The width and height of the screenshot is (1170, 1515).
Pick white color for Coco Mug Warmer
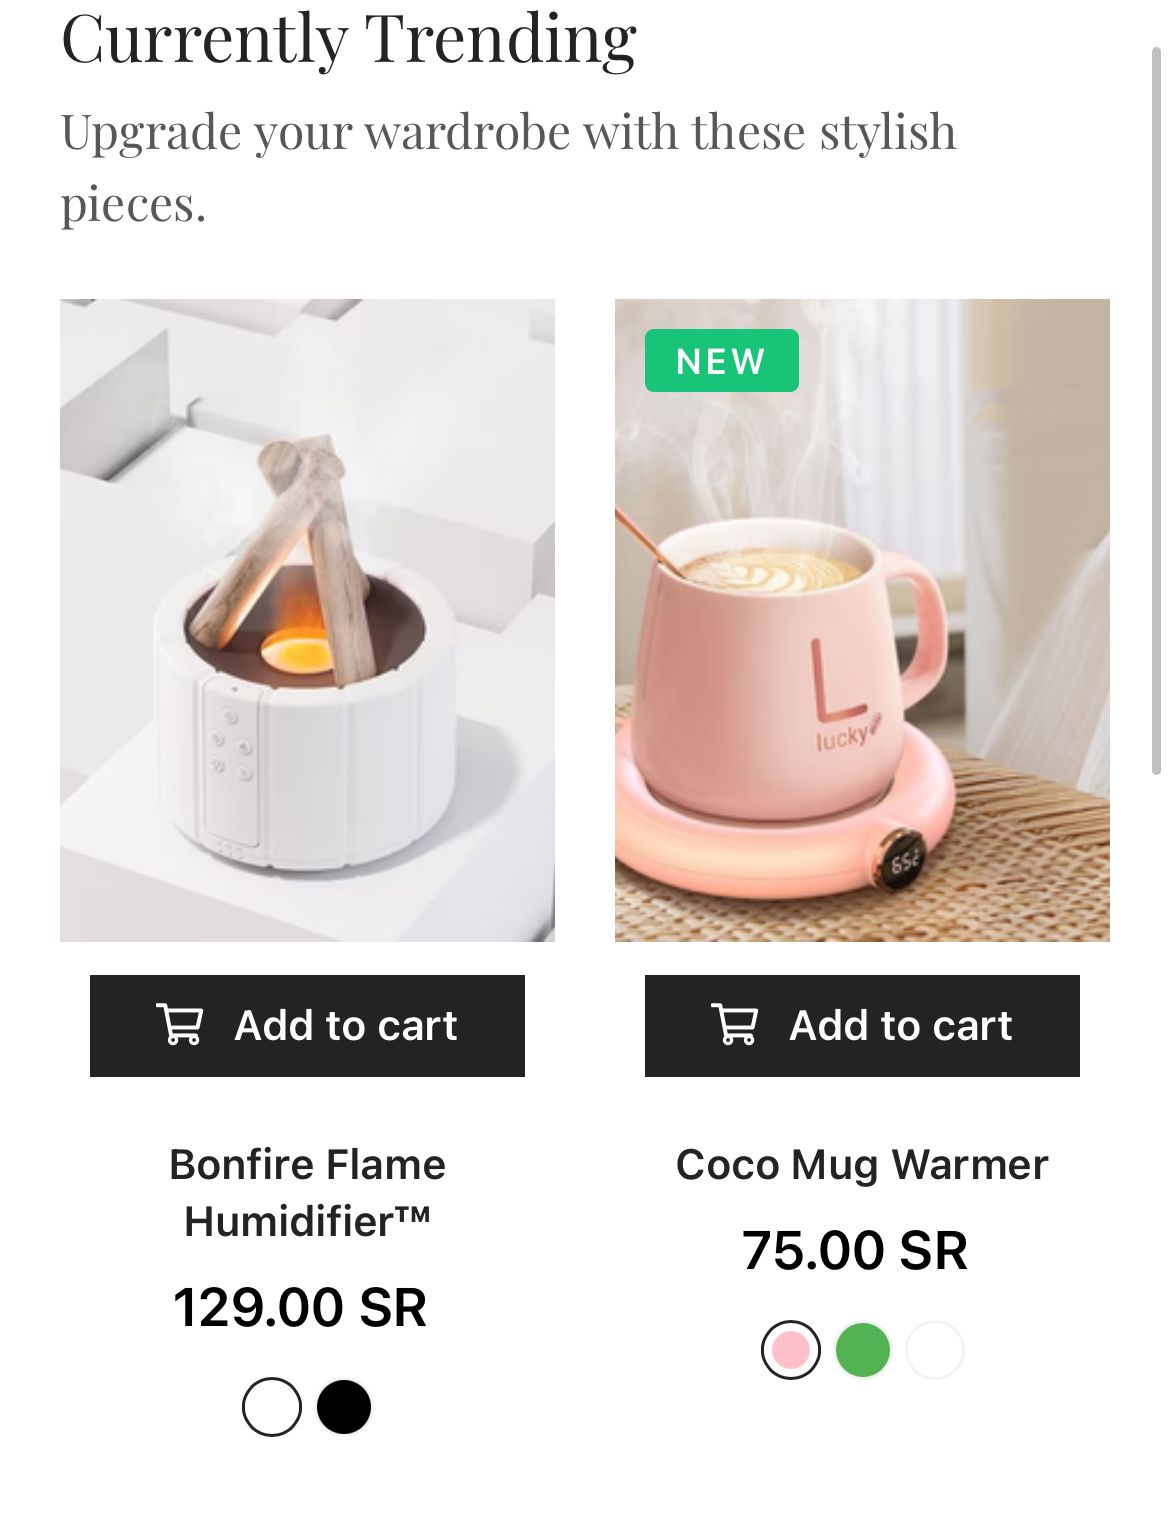point(935,1350)
